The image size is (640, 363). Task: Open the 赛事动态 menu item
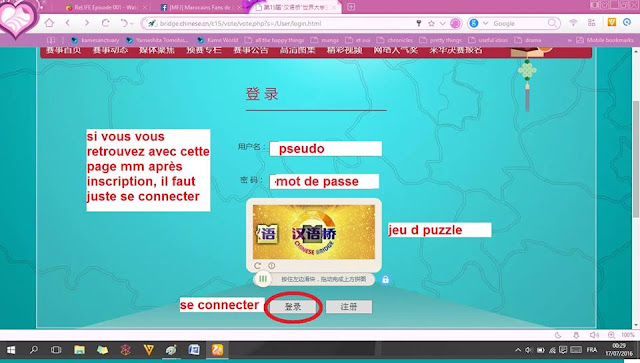click(110, 51)
